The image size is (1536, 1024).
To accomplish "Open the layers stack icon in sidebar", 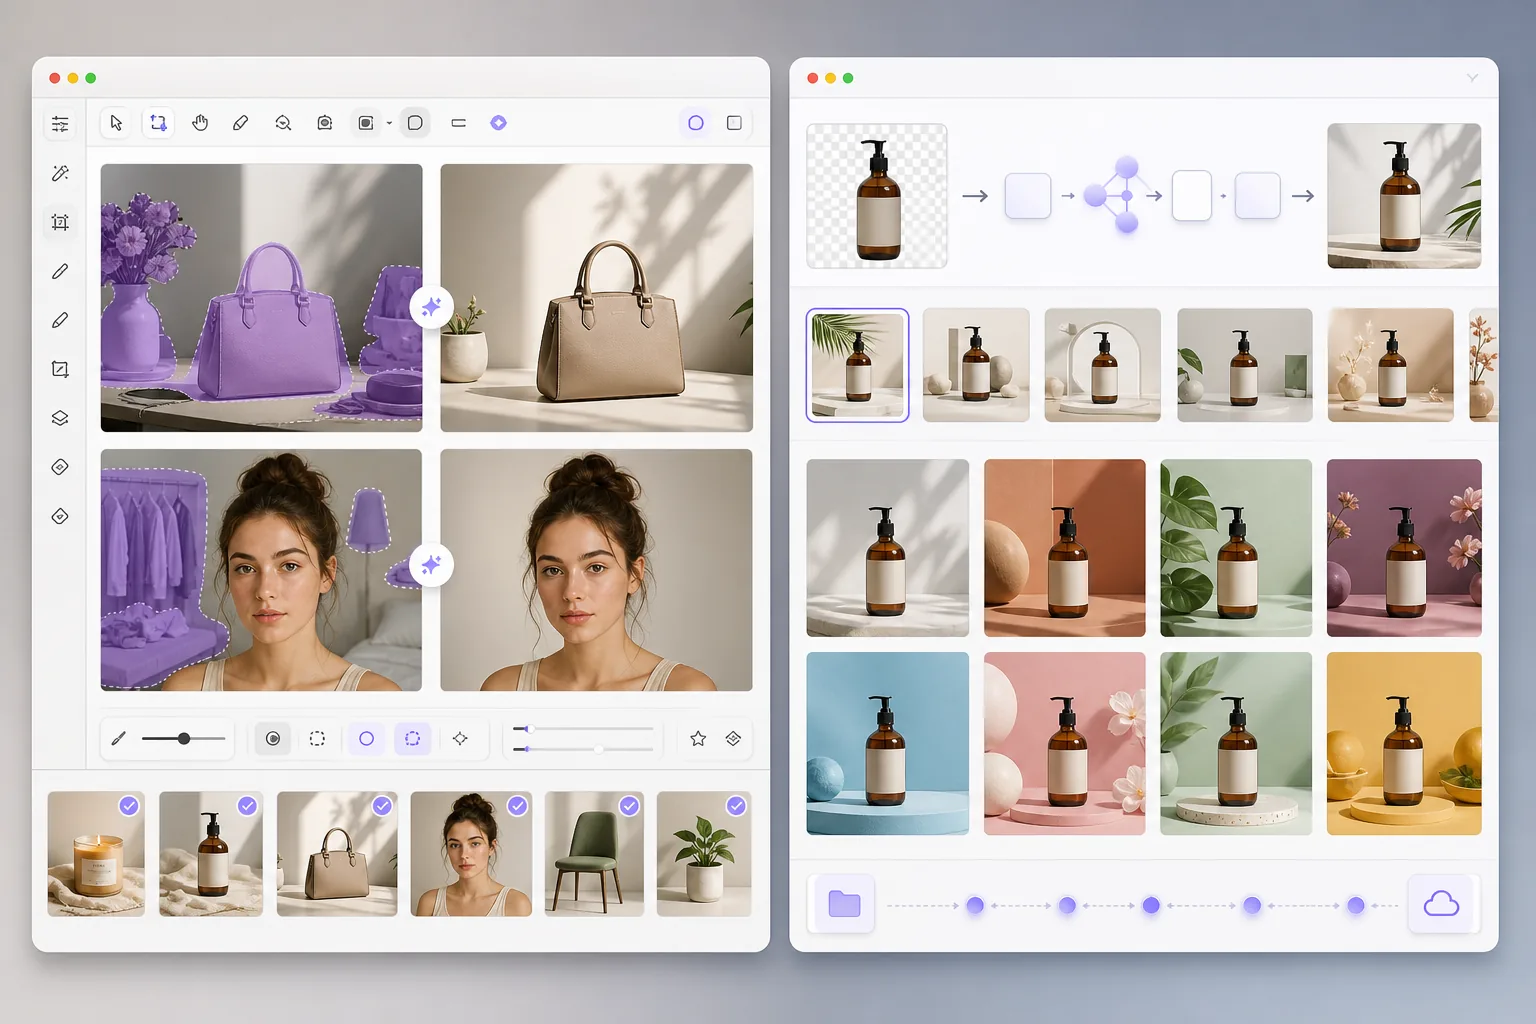I will [60, 418].
